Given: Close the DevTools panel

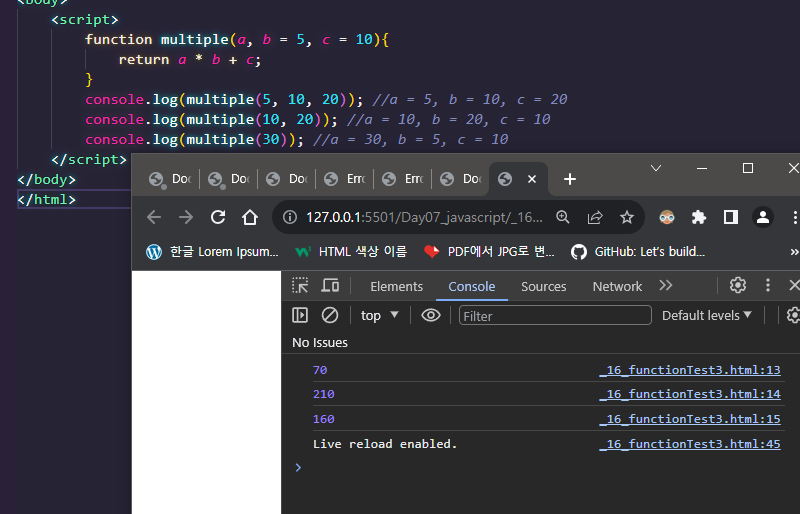Looking at the screenshot, I should click(x=794, y=285).
